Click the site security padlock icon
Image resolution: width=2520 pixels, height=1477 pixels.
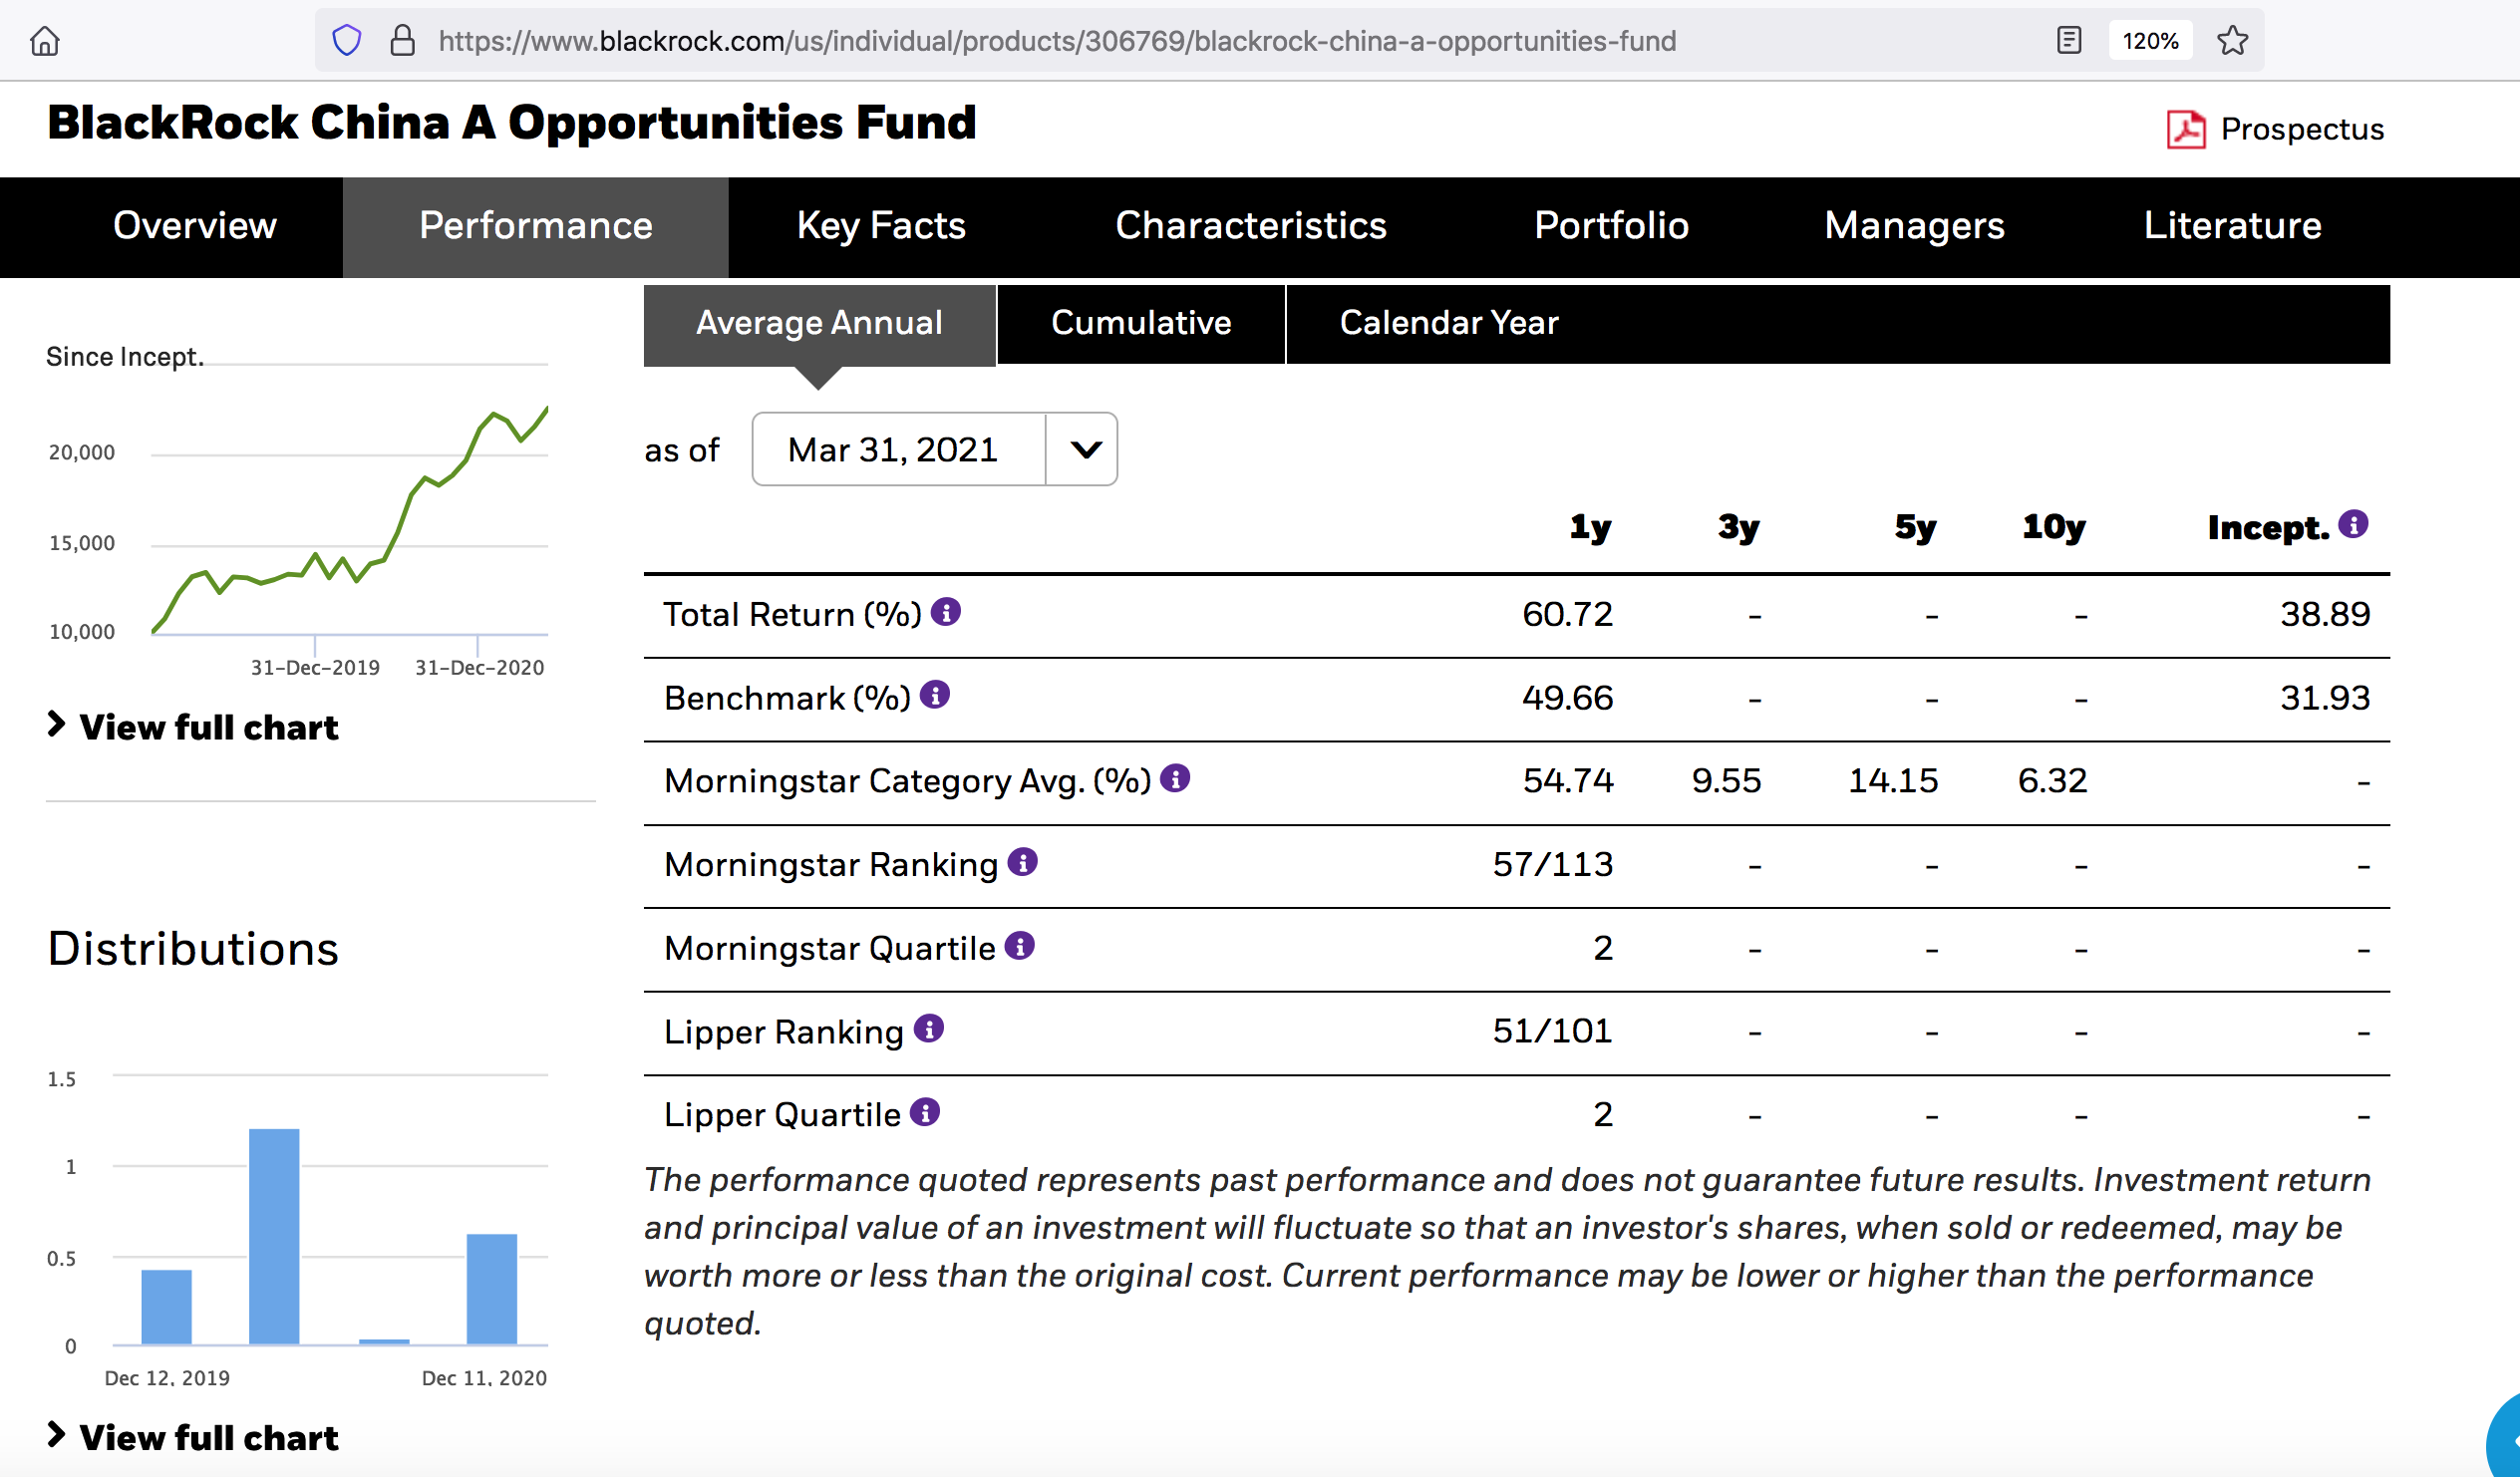point(402,41)
